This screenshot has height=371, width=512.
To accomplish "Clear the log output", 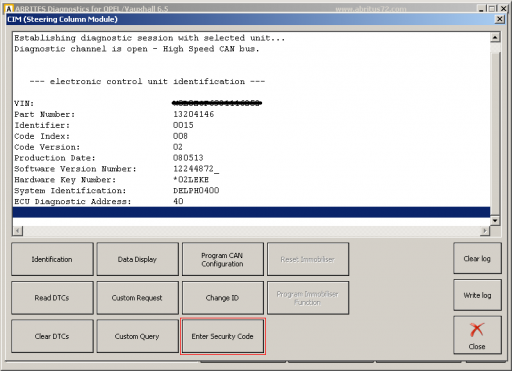I will (x=477, y=258).
